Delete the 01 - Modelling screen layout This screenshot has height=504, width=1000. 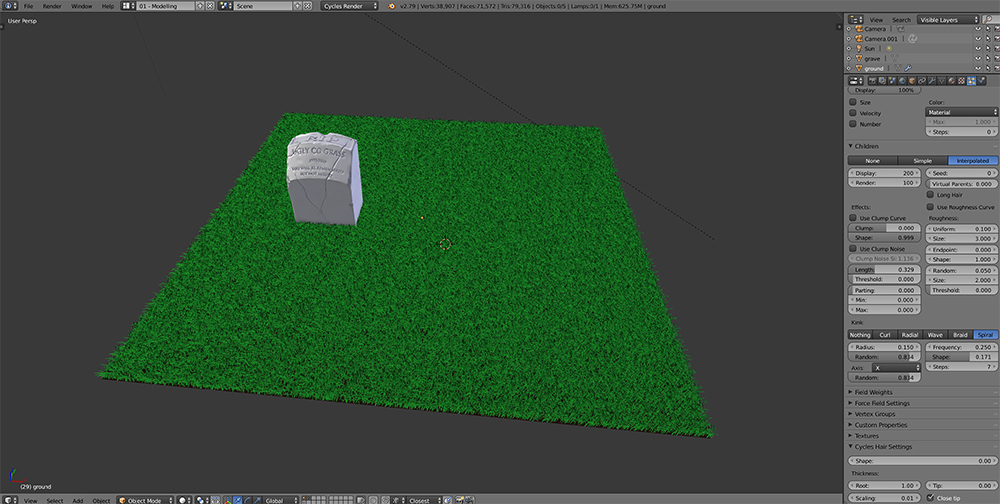coord(210,6)
